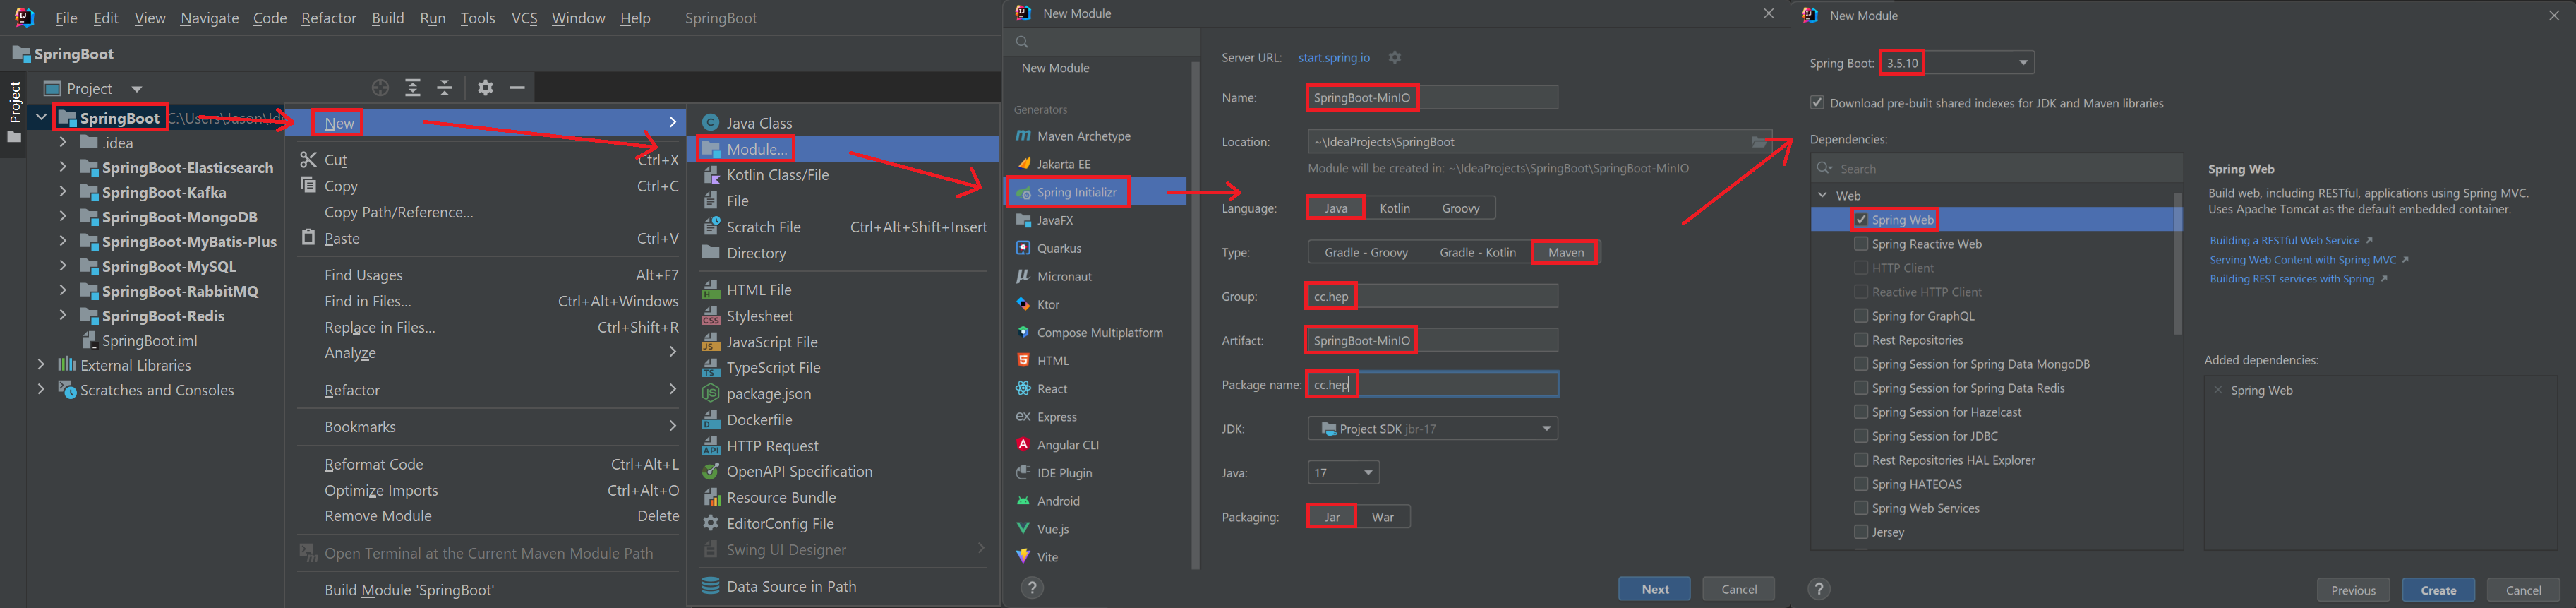Open the Spring Boot version dropdown
Screen dimensions: 2576x608
point(2023,63)
